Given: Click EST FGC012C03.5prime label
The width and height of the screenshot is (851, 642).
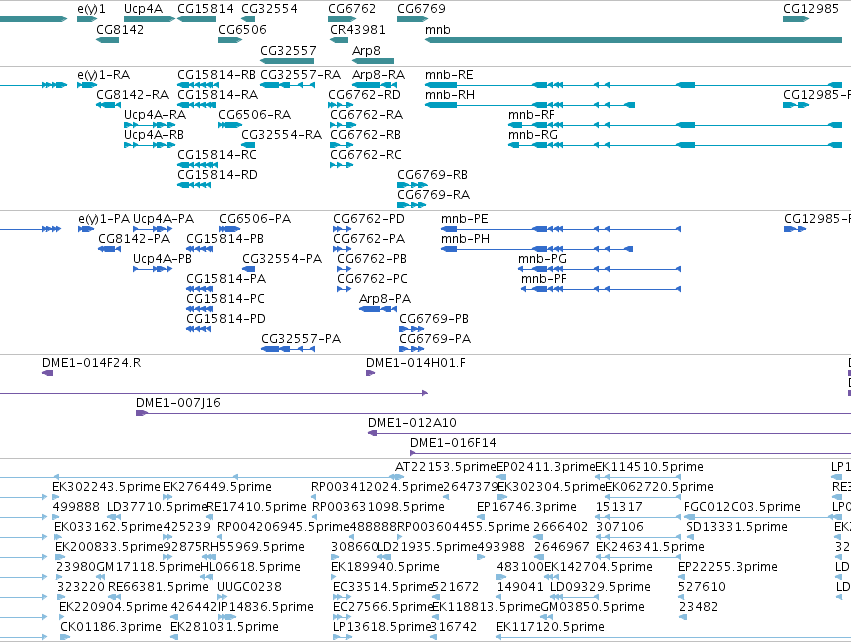Looking at the screenshot, I should pos(742,507).
